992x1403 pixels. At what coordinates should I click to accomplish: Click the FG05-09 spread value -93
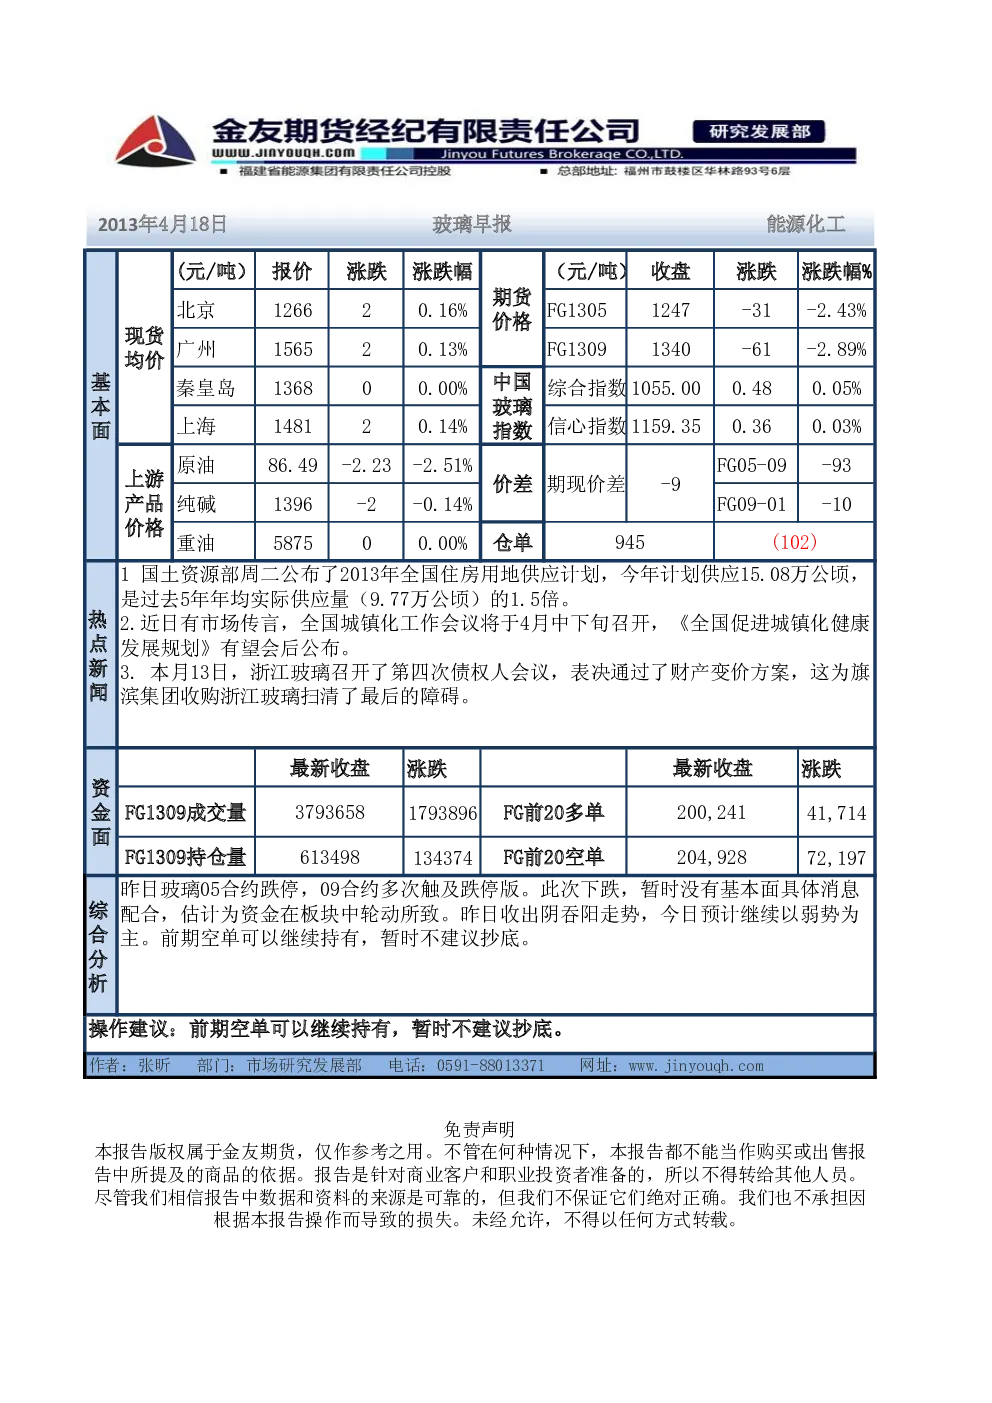[836, 465]
